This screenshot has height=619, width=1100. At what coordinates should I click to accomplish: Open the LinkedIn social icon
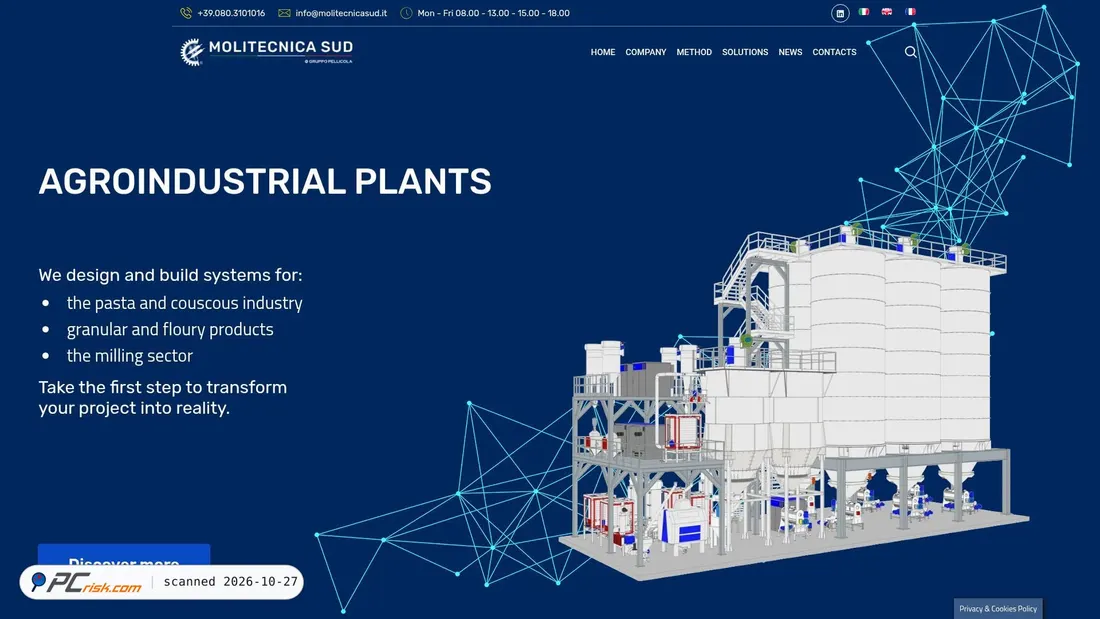coord(840,13)
